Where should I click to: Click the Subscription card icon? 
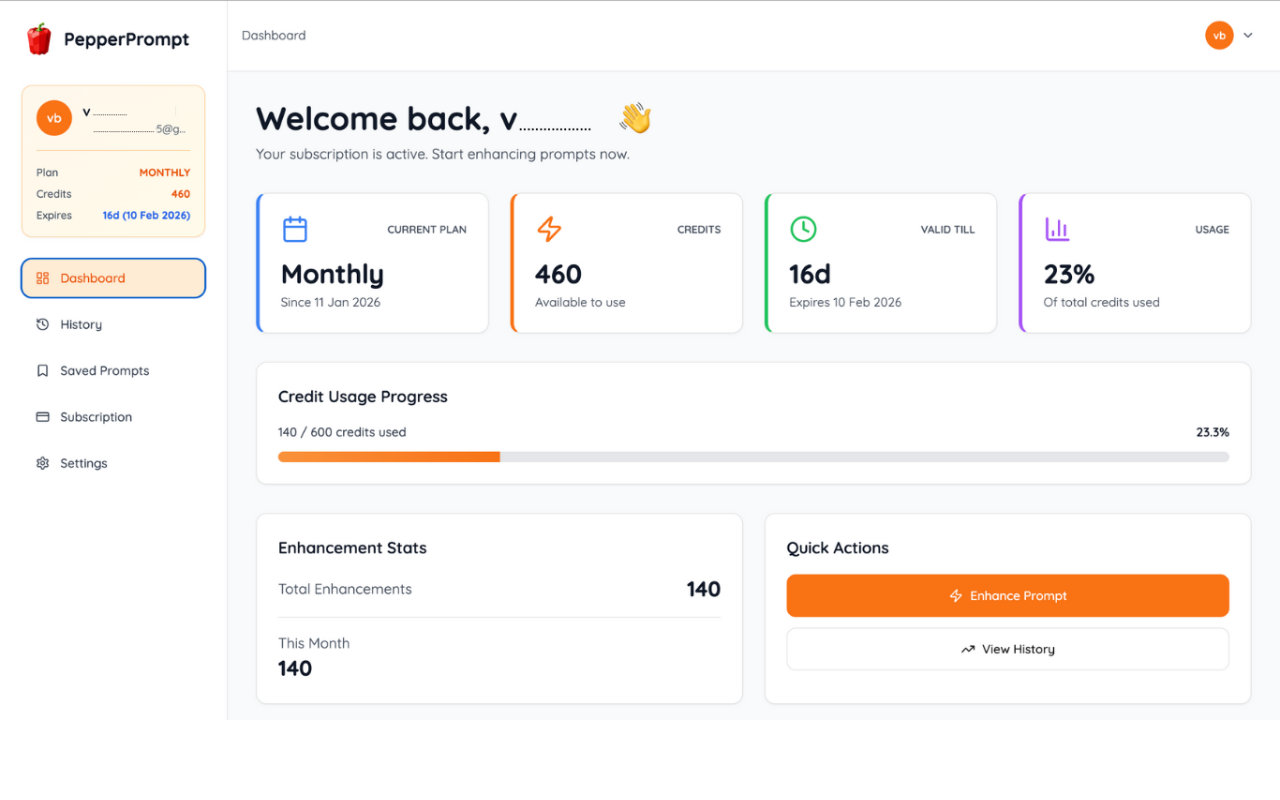coord(42,417)
